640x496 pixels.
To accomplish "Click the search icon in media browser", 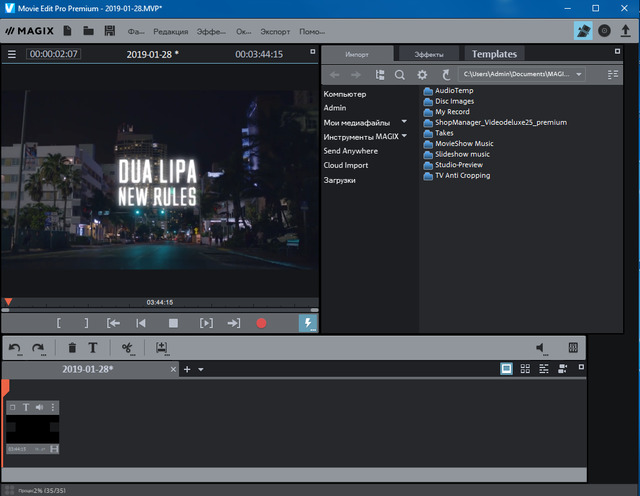I will click(x=400, y=74).
